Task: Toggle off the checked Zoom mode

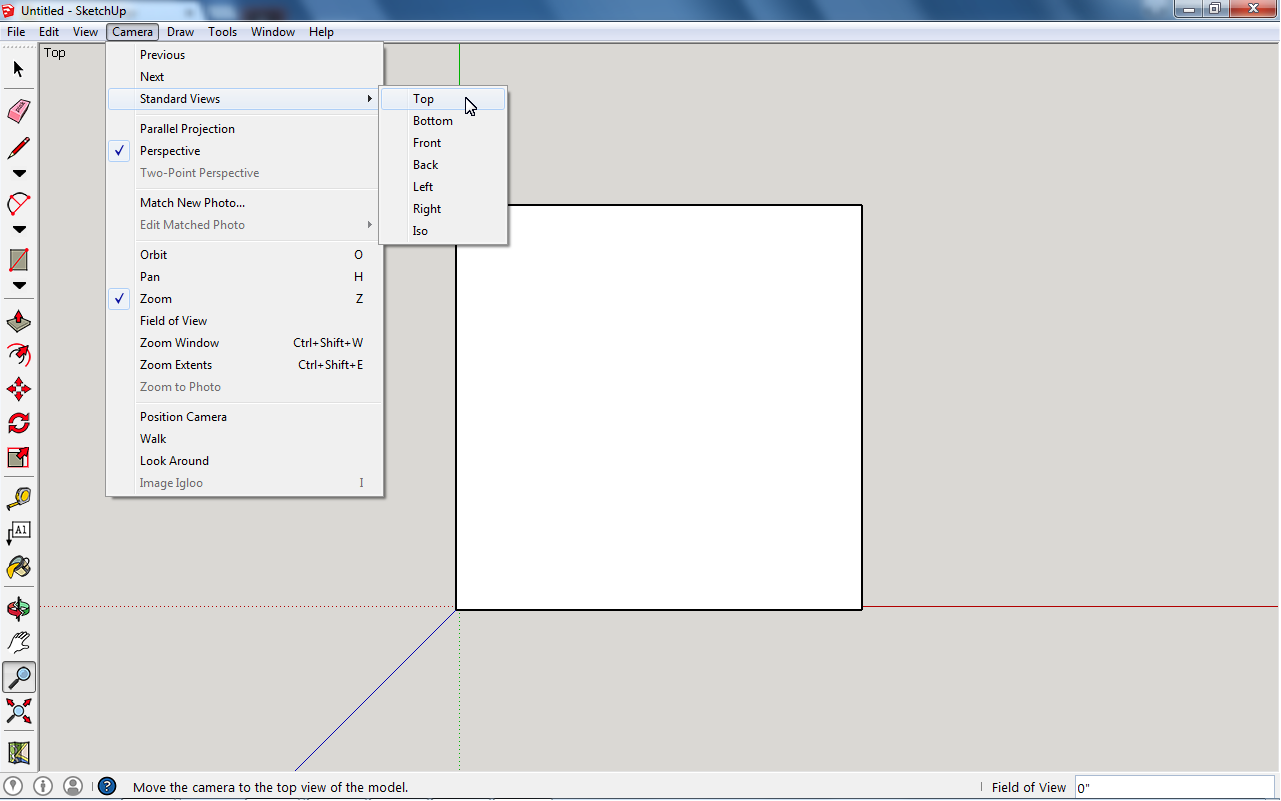Action: click(156, 298)
